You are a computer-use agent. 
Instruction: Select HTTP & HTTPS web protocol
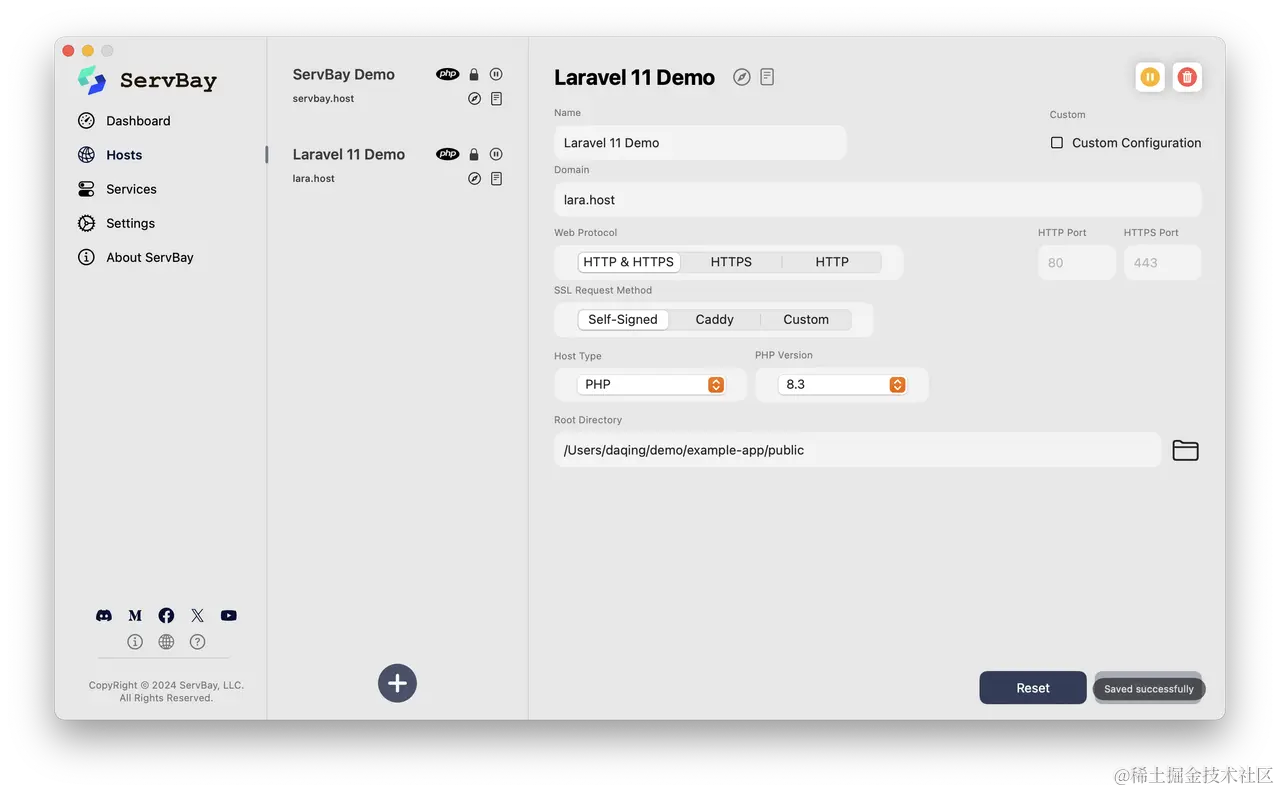[628, 262]
